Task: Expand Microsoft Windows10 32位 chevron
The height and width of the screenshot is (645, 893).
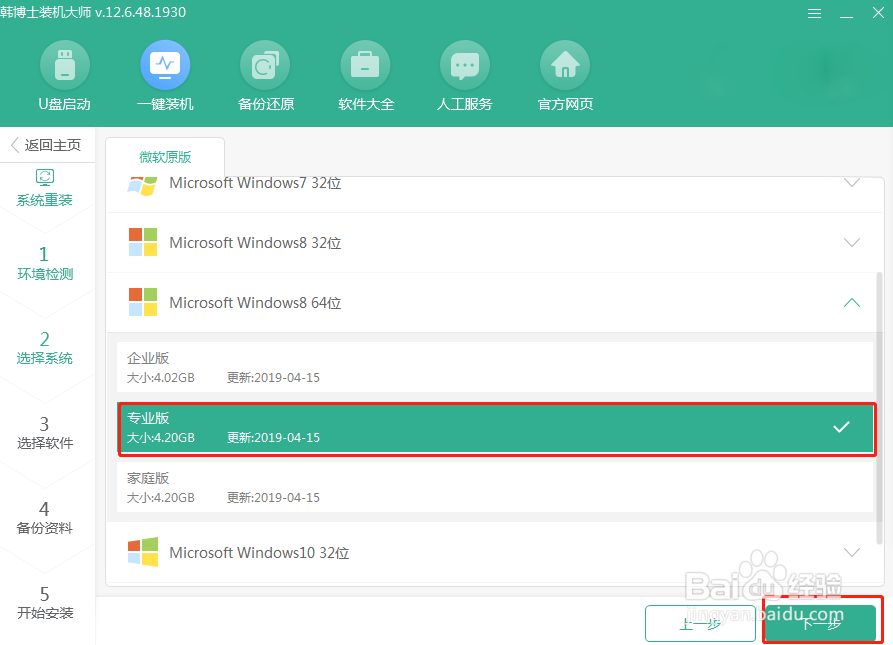Action: (851, 552)
